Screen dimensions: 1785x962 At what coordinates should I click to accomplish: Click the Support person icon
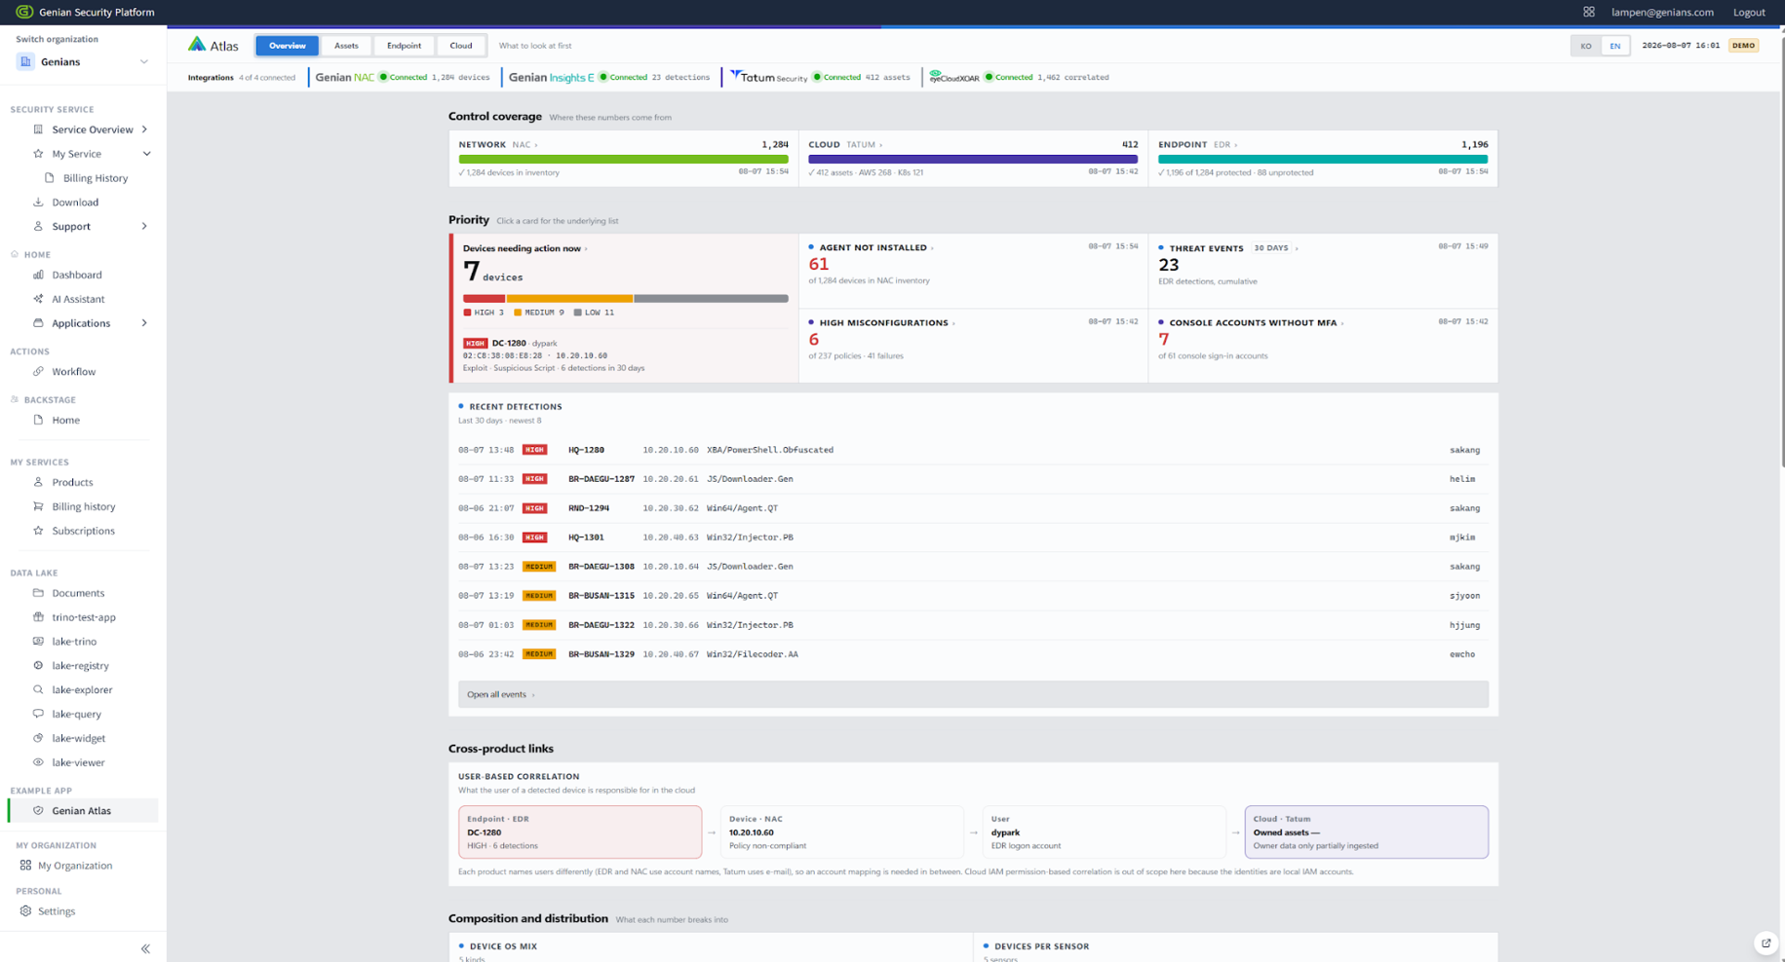tap(38, 226)
